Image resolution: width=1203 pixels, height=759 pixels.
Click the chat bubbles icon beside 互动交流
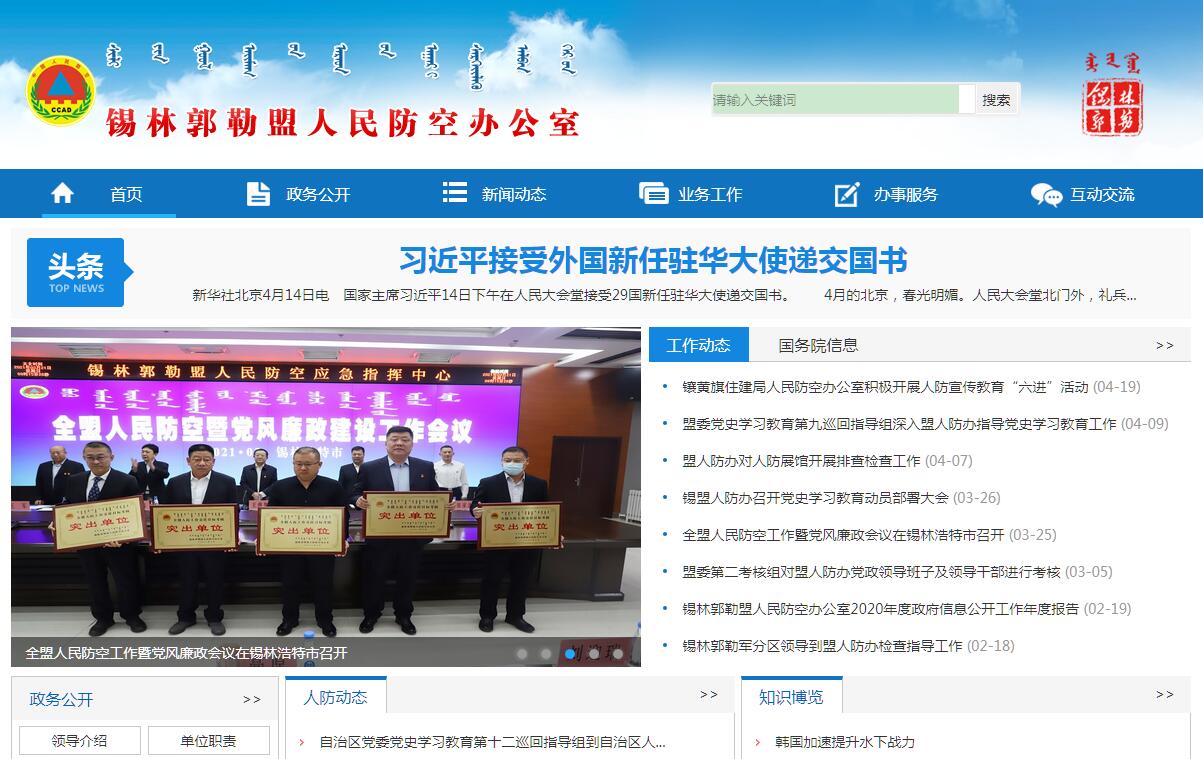pos(1046,194)
